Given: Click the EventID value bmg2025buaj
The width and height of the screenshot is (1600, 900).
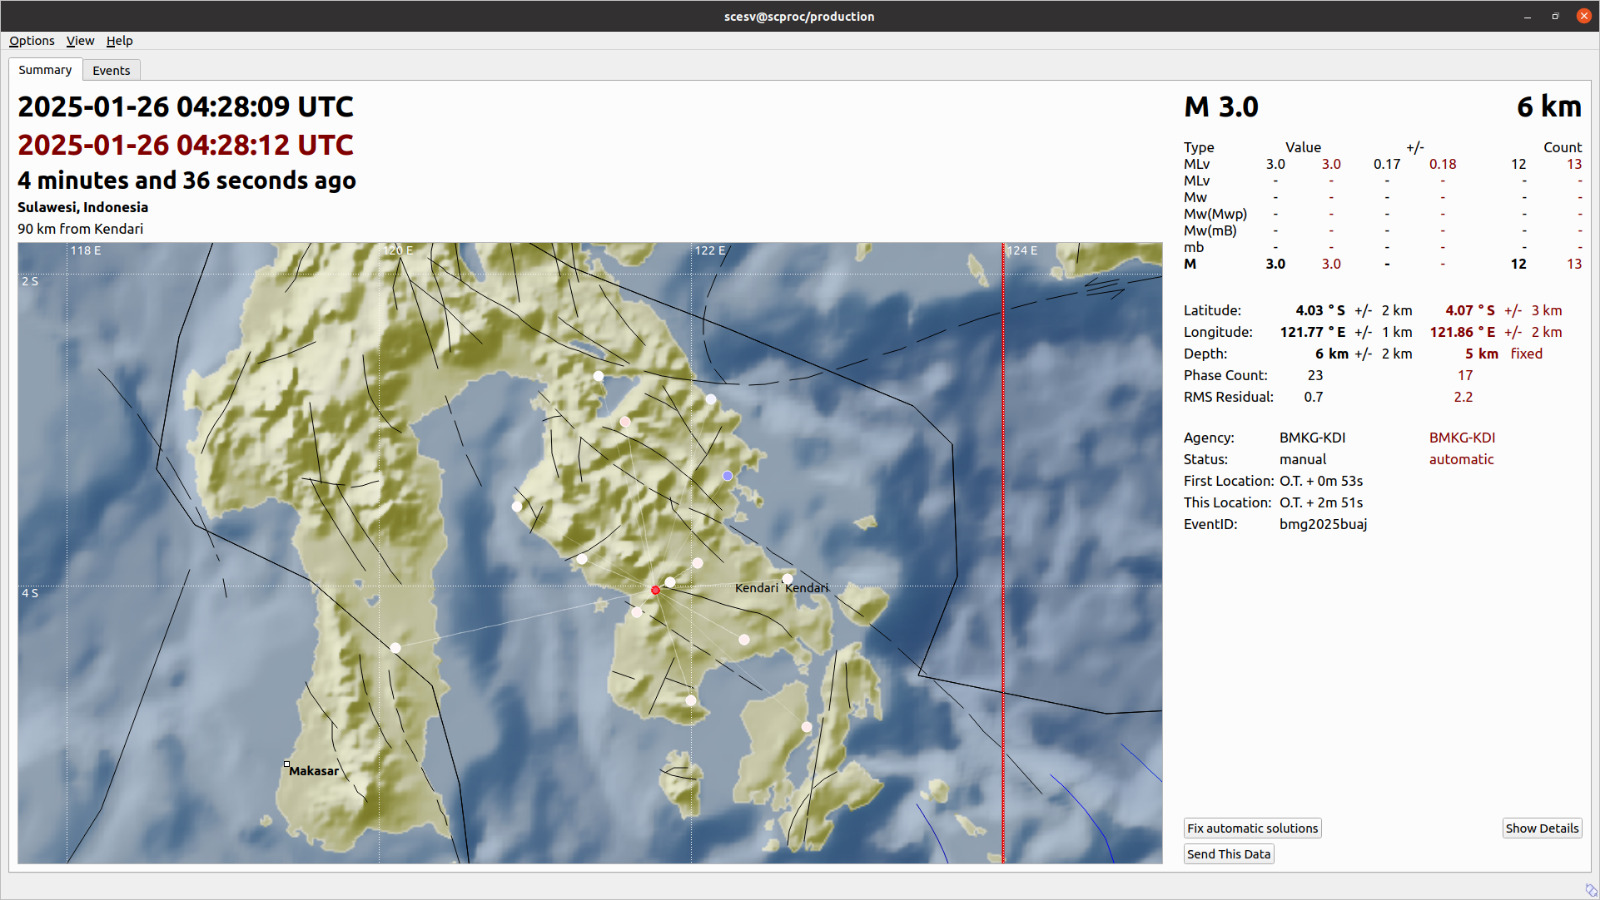Looking at the screenshot, I should (x=1323, y=524).
